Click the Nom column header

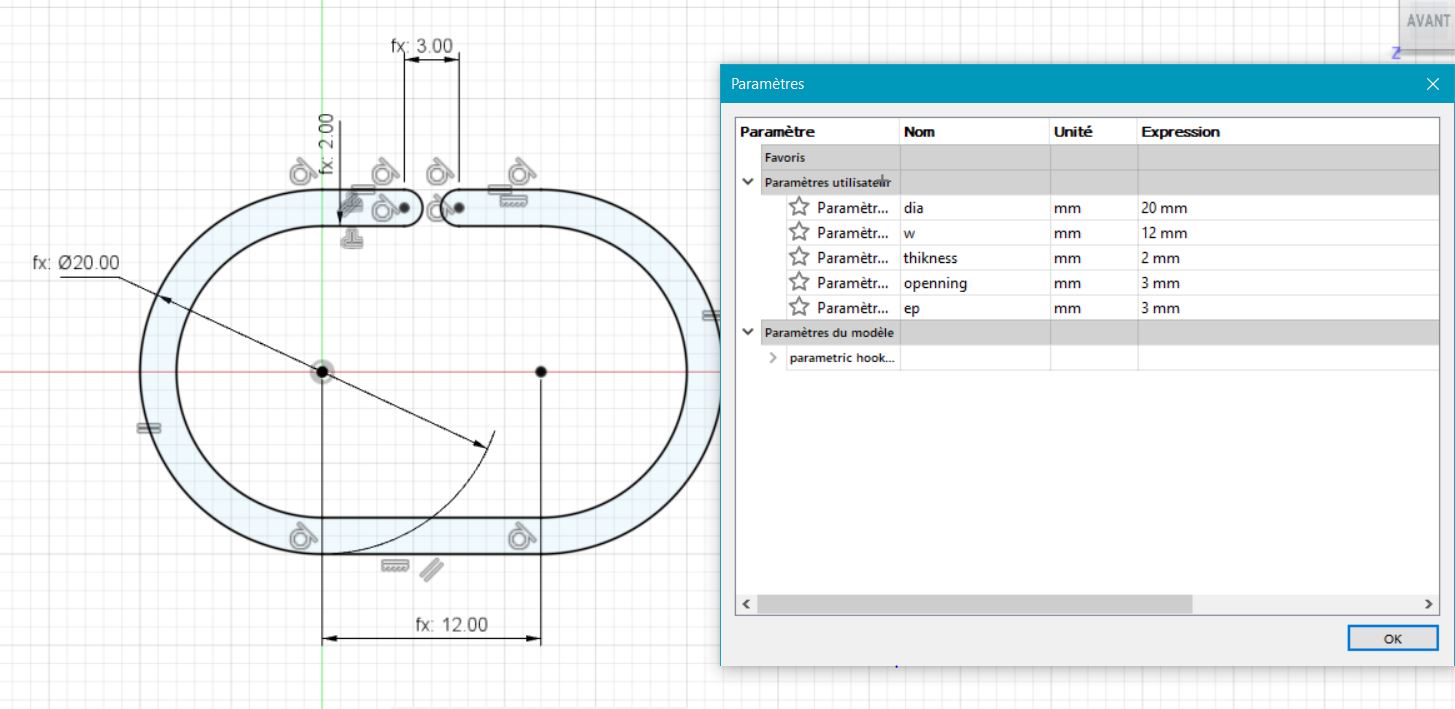(919, 131)
